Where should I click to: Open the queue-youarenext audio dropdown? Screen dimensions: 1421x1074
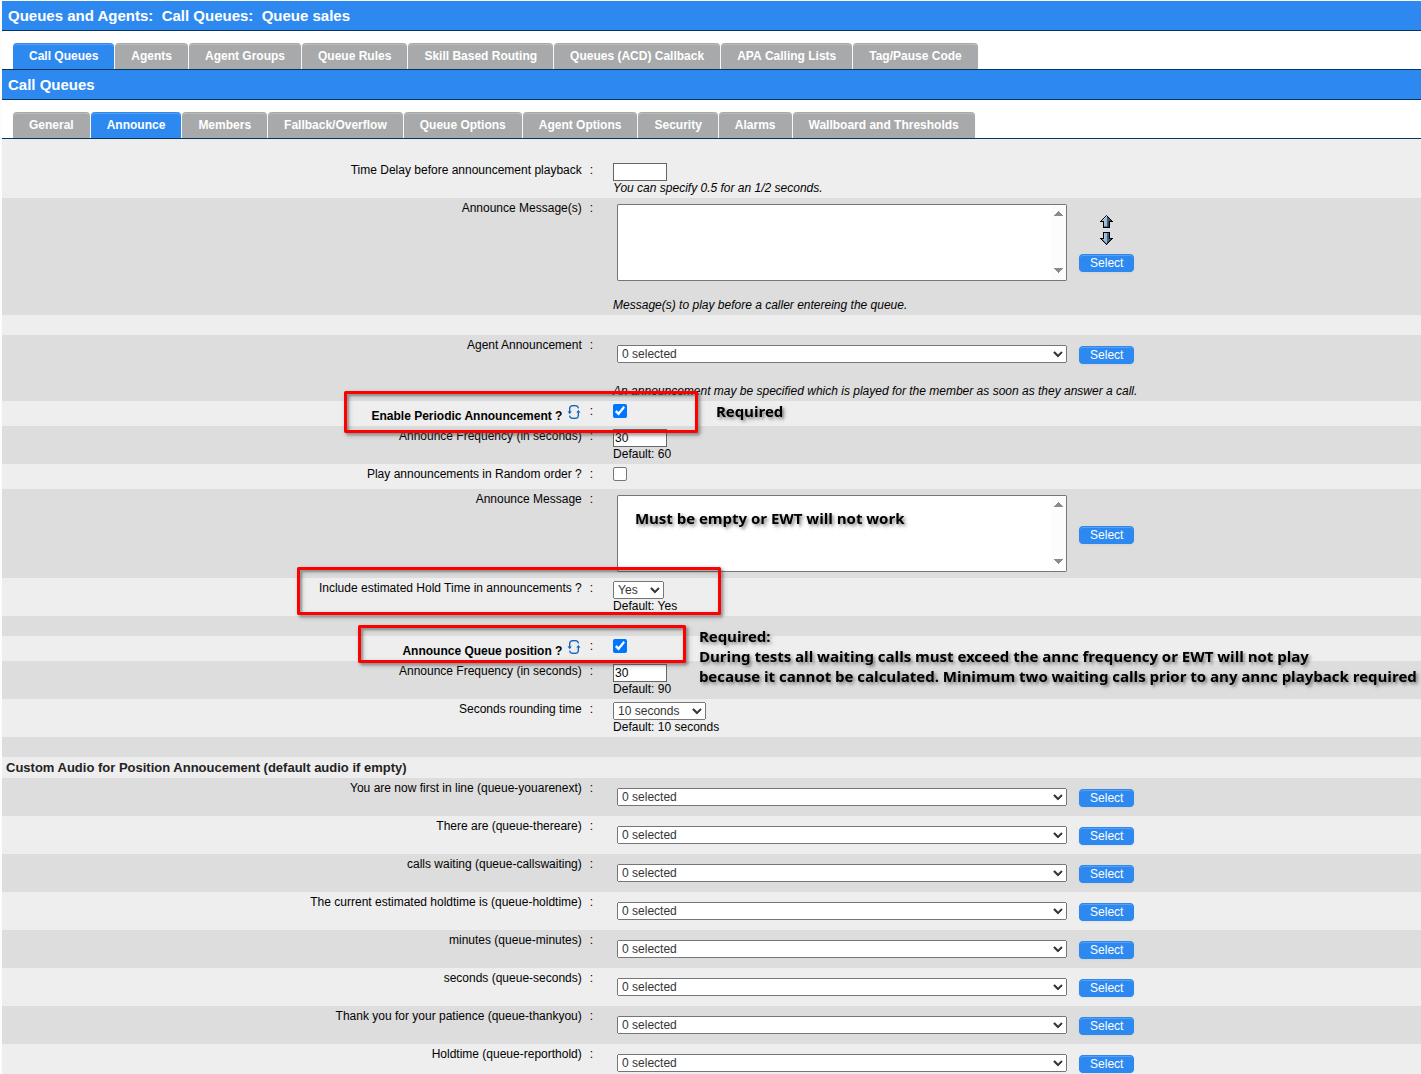coord(841,797)
